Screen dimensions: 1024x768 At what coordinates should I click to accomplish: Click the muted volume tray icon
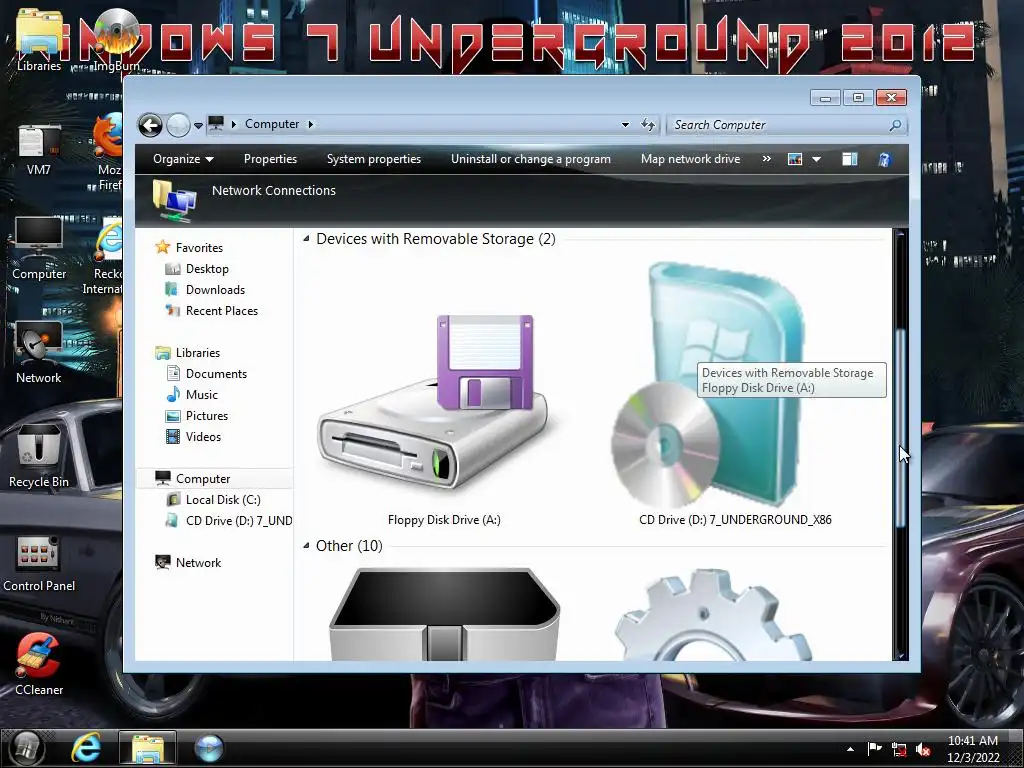(923, 749)
